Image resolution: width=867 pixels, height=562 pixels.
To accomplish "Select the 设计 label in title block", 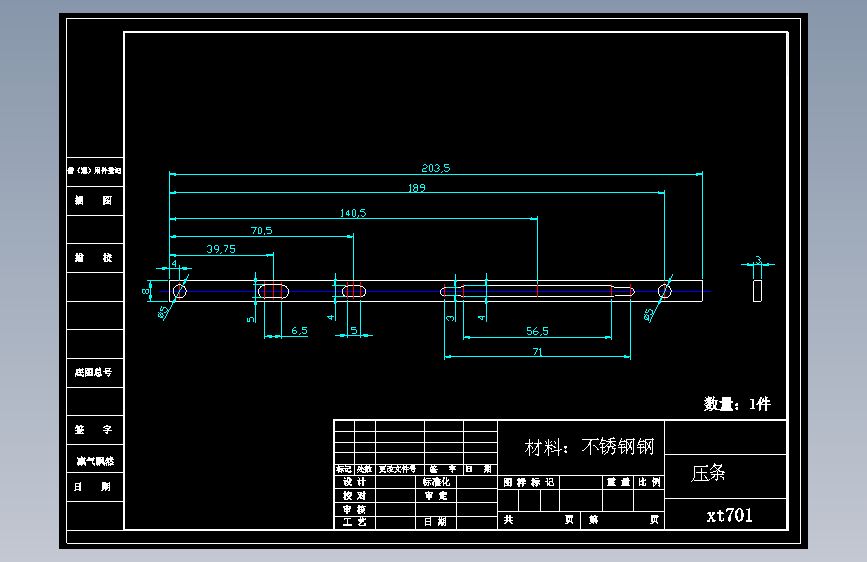I will (354, 482).
